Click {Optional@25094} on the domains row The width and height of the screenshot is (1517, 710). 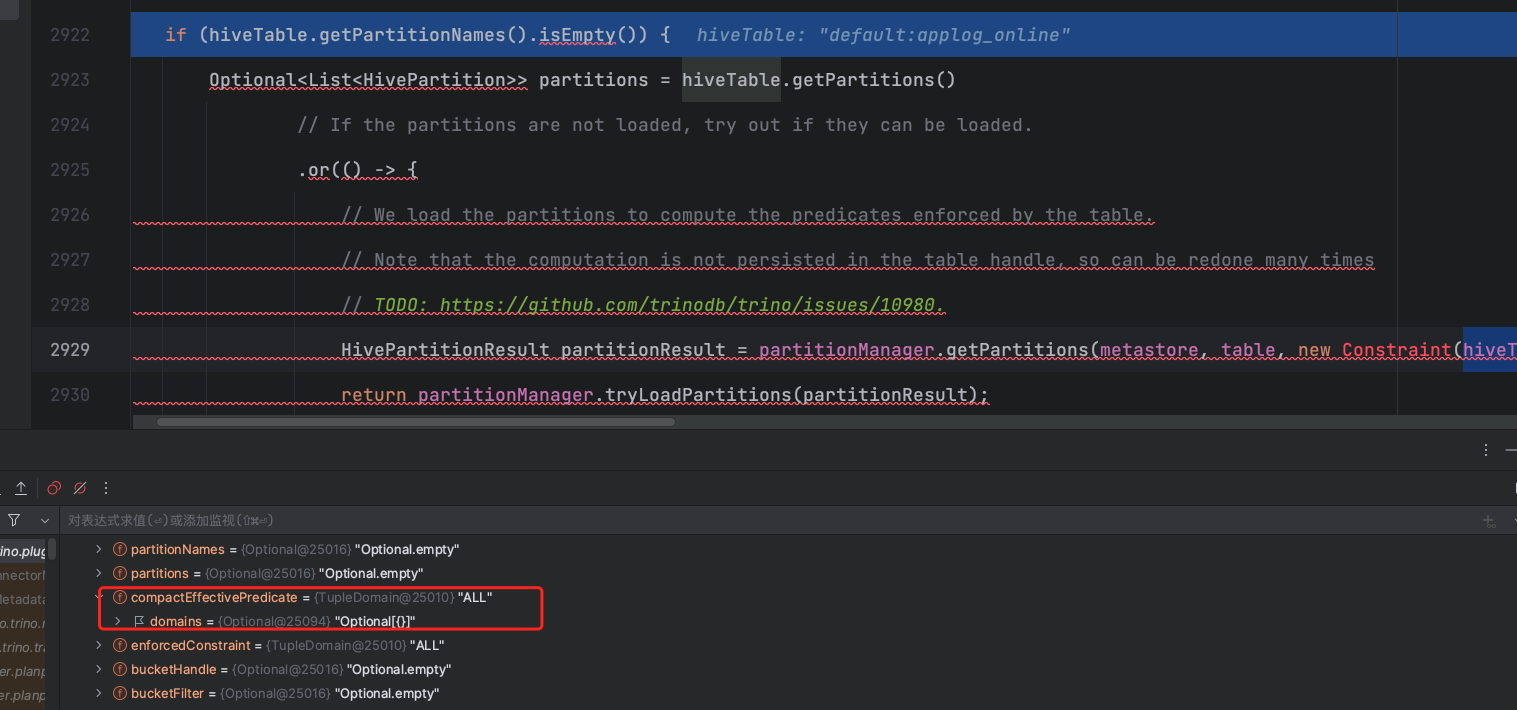point(275,621)
